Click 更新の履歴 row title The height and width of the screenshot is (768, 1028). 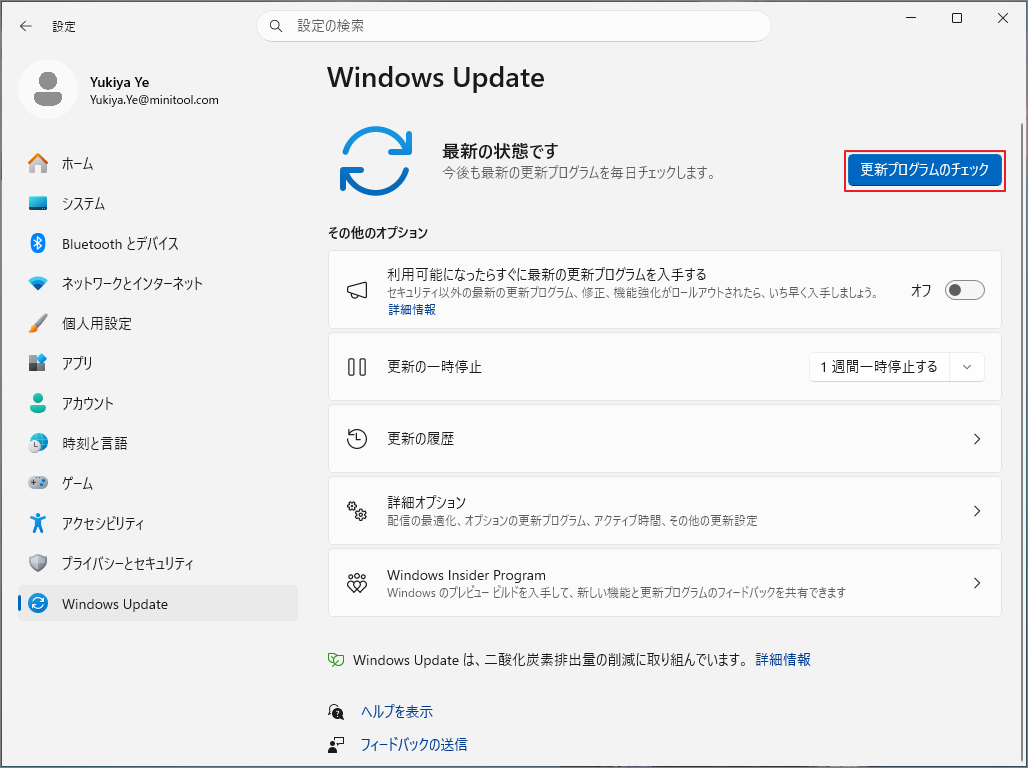(420, 439)
